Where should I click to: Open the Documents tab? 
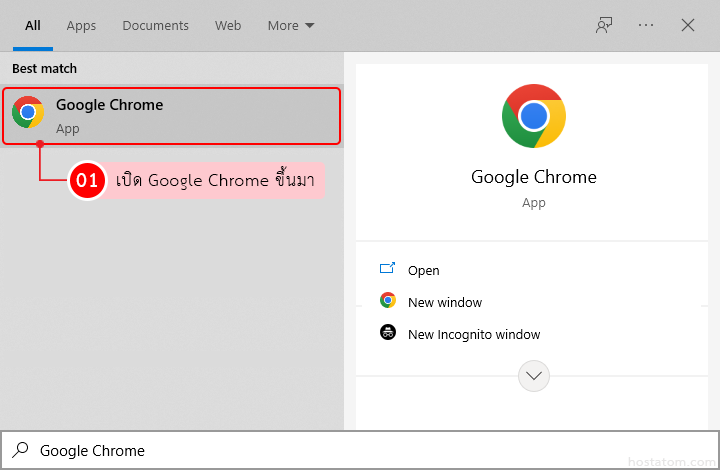point(155,26)
